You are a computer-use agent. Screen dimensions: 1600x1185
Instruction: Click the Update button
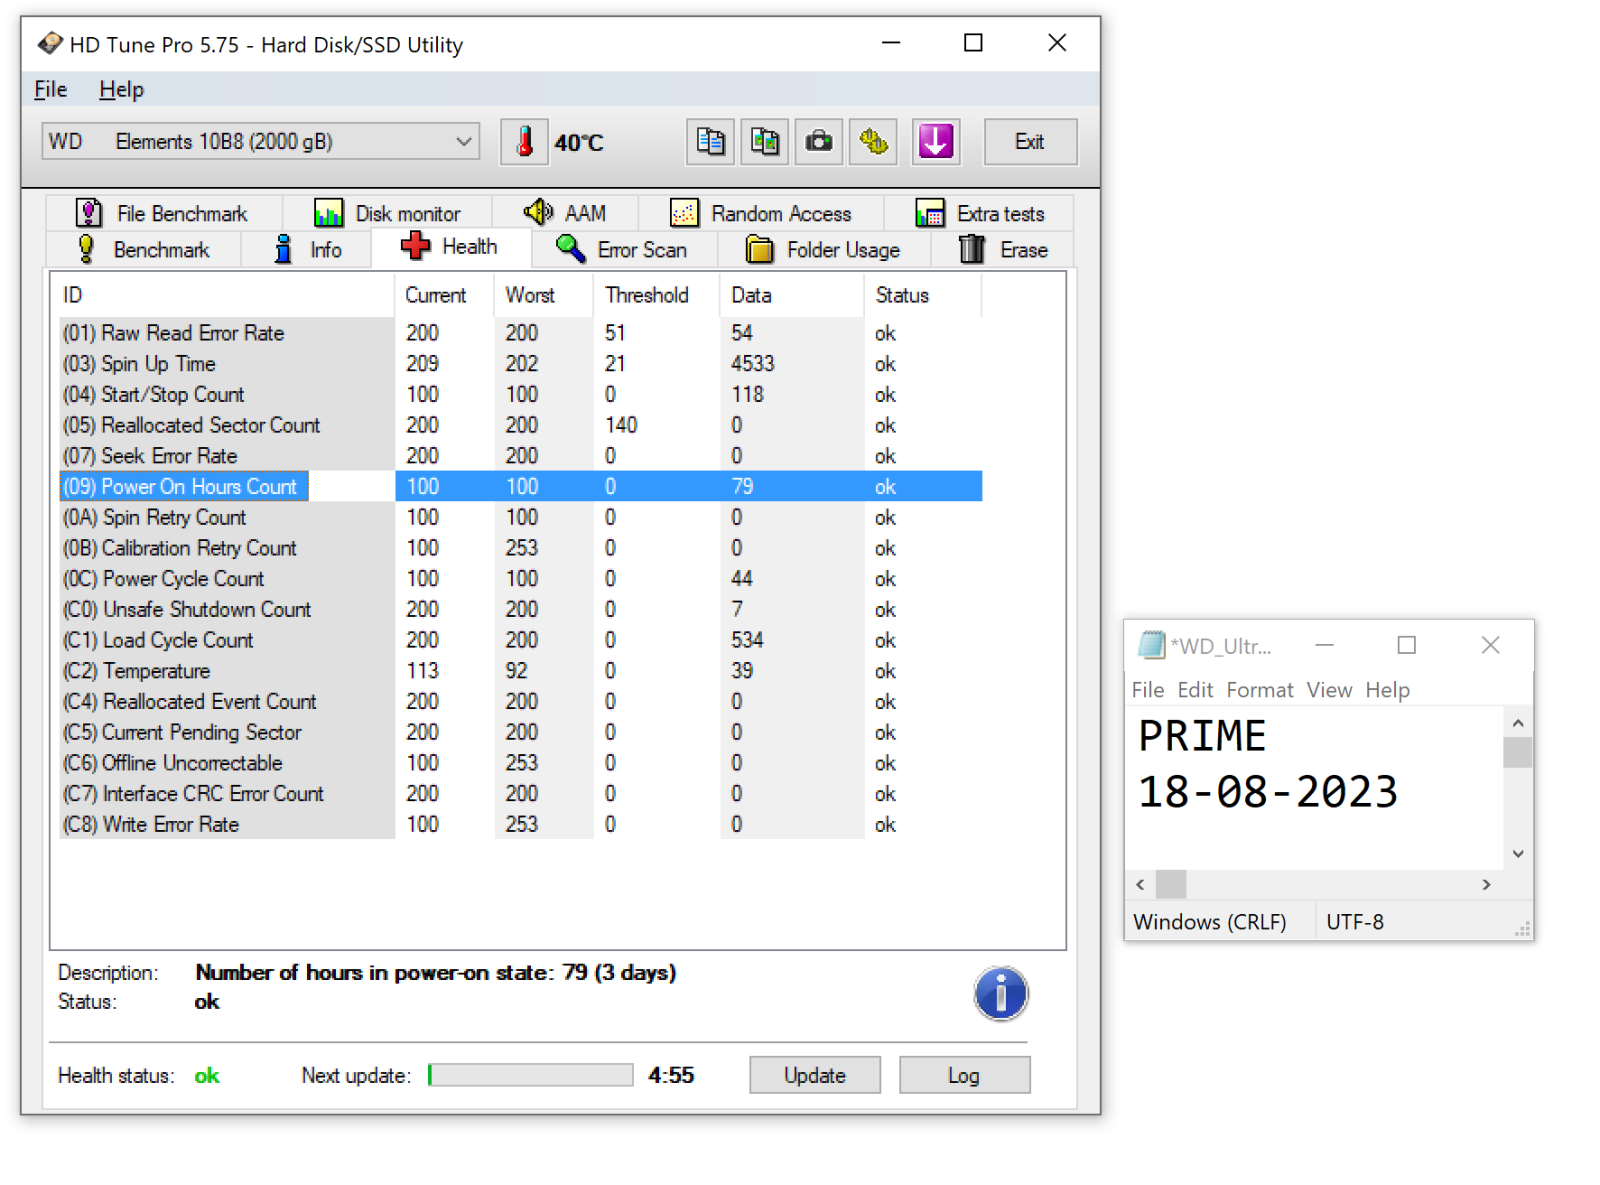pyautogui.click(x=815, y=1075)
